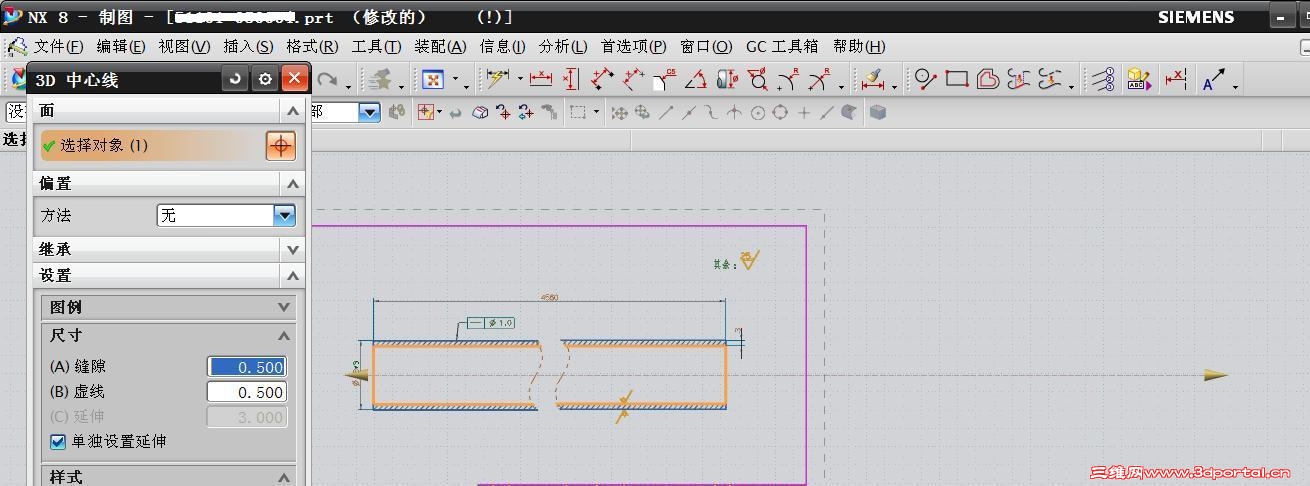This screenshot has width=1310, height=486.
Task: Enable the Quadrant Point snap icon
Action: coord(781,113)
